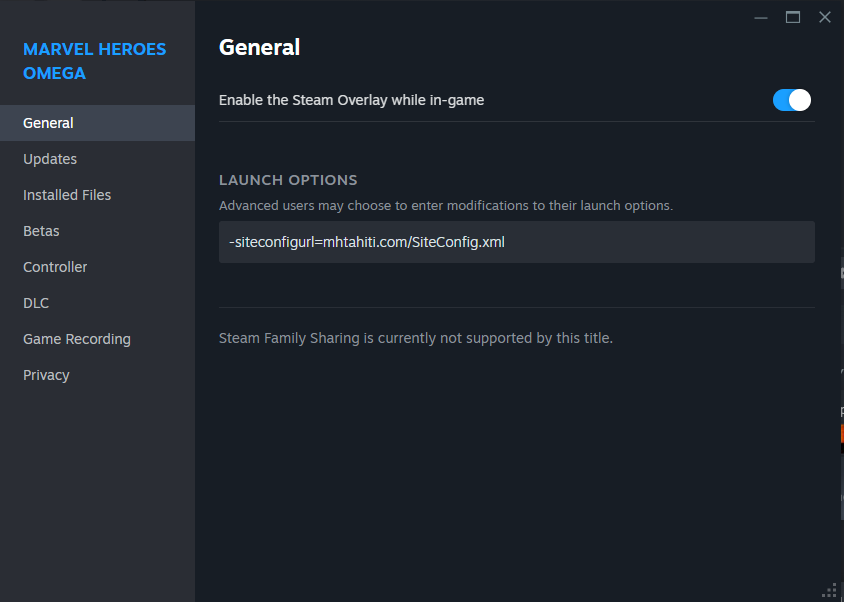The width and height of the screenshot is (844, 602).
Task: Maximize the properties window
Action: click(793, 17)
